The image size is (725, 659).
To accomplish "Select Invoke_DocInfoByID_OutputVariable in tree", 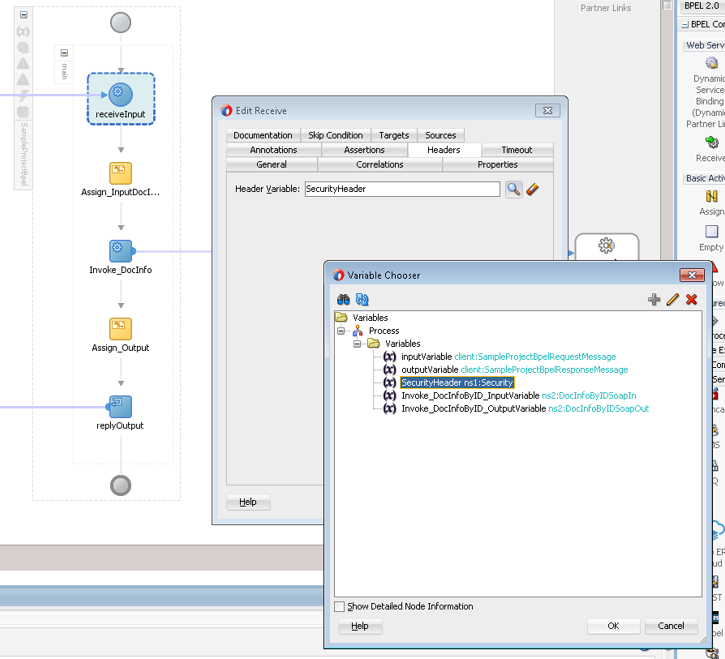I will [x=525, y=408].
